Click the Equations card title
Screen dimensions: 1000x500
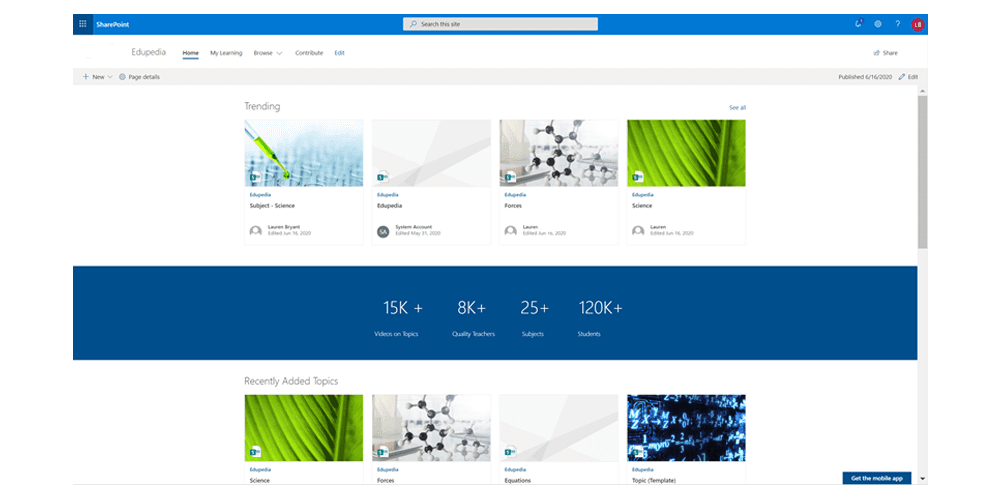(517, 480)
